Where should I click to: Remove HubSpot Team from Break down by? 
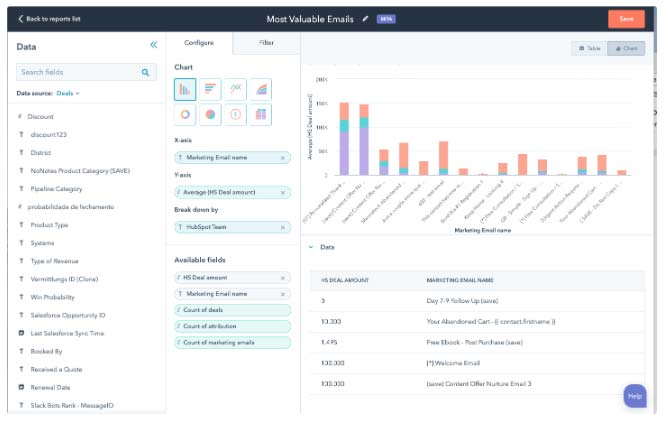tap(282, 227)
